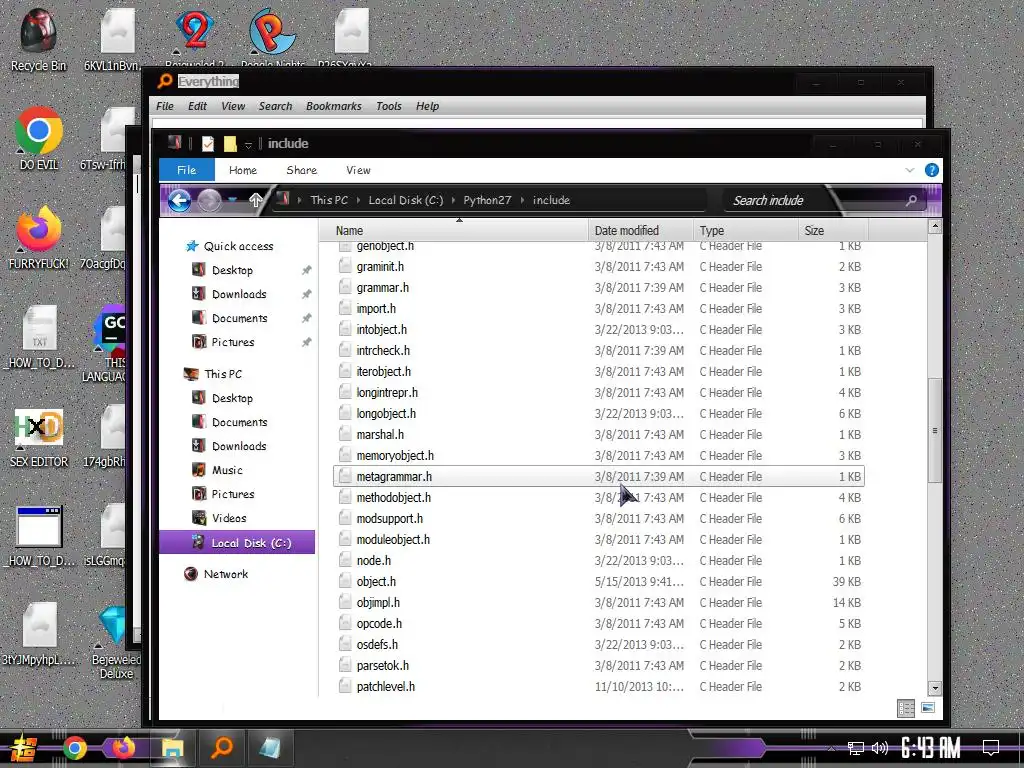Open the Peggle Nights desktop icon

[272, 37]
